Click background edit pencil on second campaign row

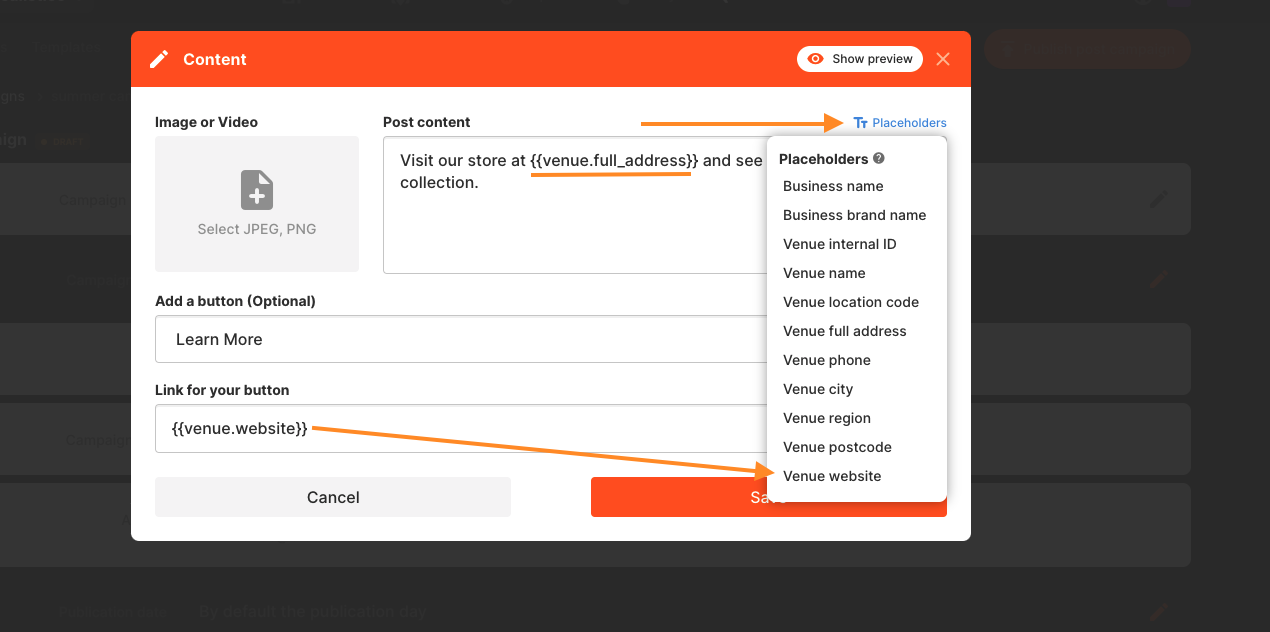click(x=1158, y=279)
